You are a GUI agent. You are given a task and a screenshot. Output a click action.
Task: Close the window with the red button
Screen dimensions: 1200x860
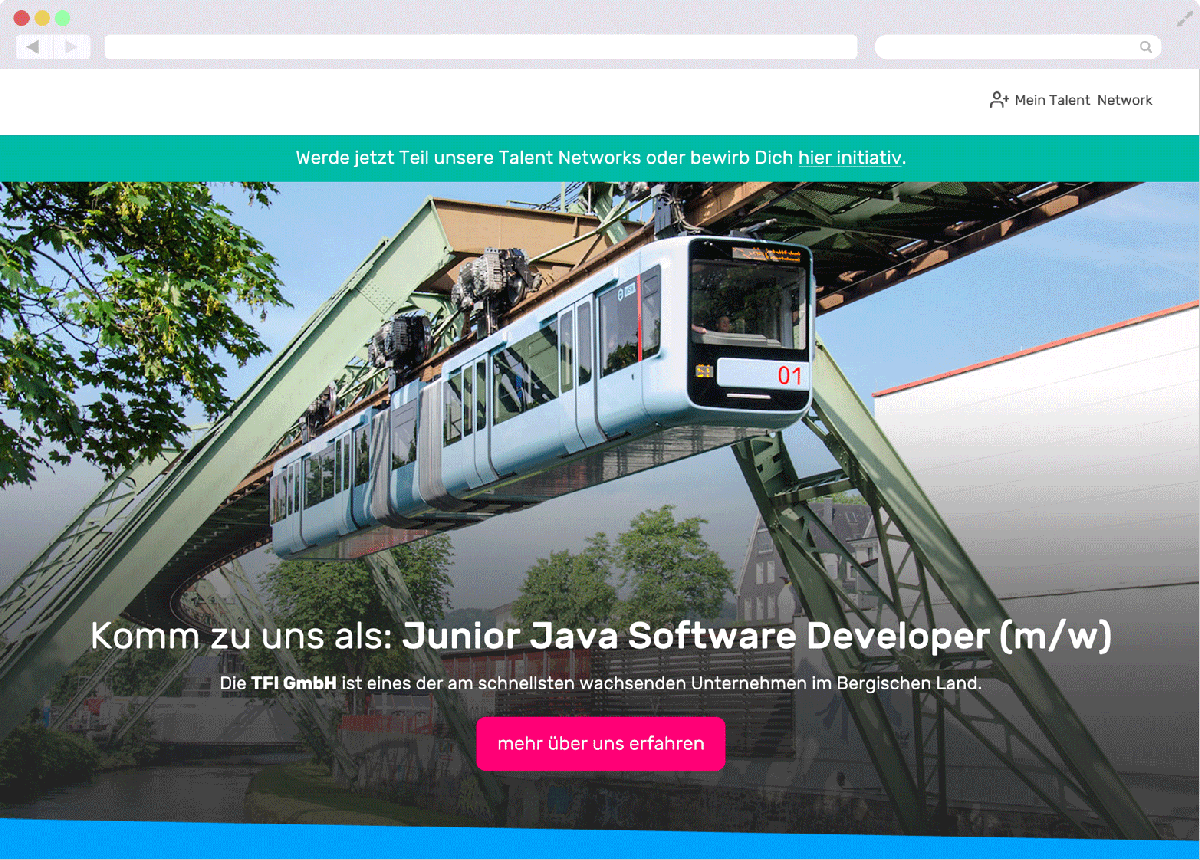pyautogui.click(x=21, y=18)
